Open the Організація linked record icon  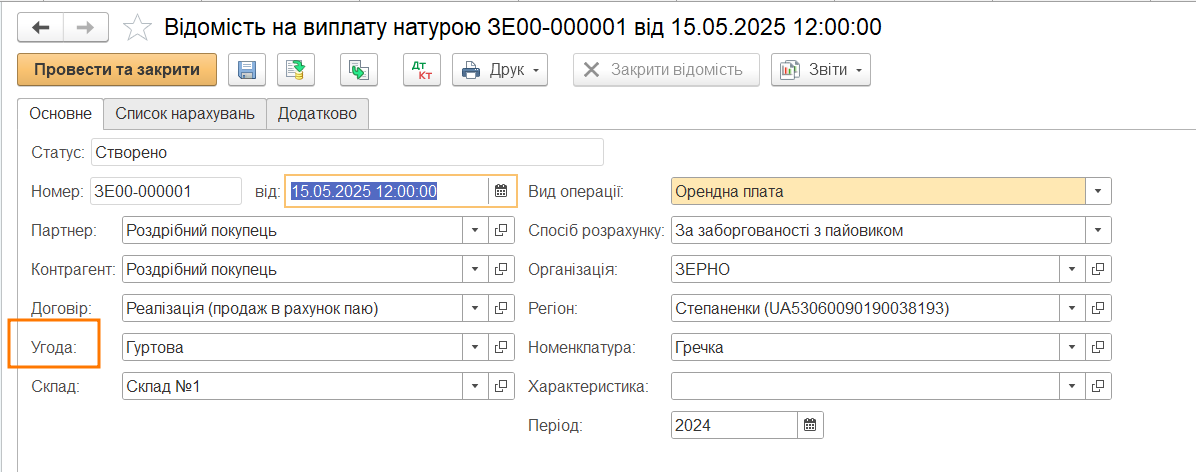[1098, 269]
